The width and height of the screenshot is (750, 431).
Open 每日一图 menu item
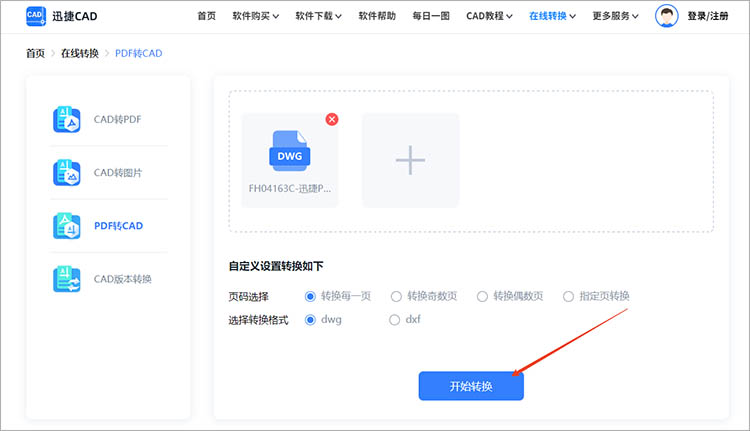[x=431, y=16]
